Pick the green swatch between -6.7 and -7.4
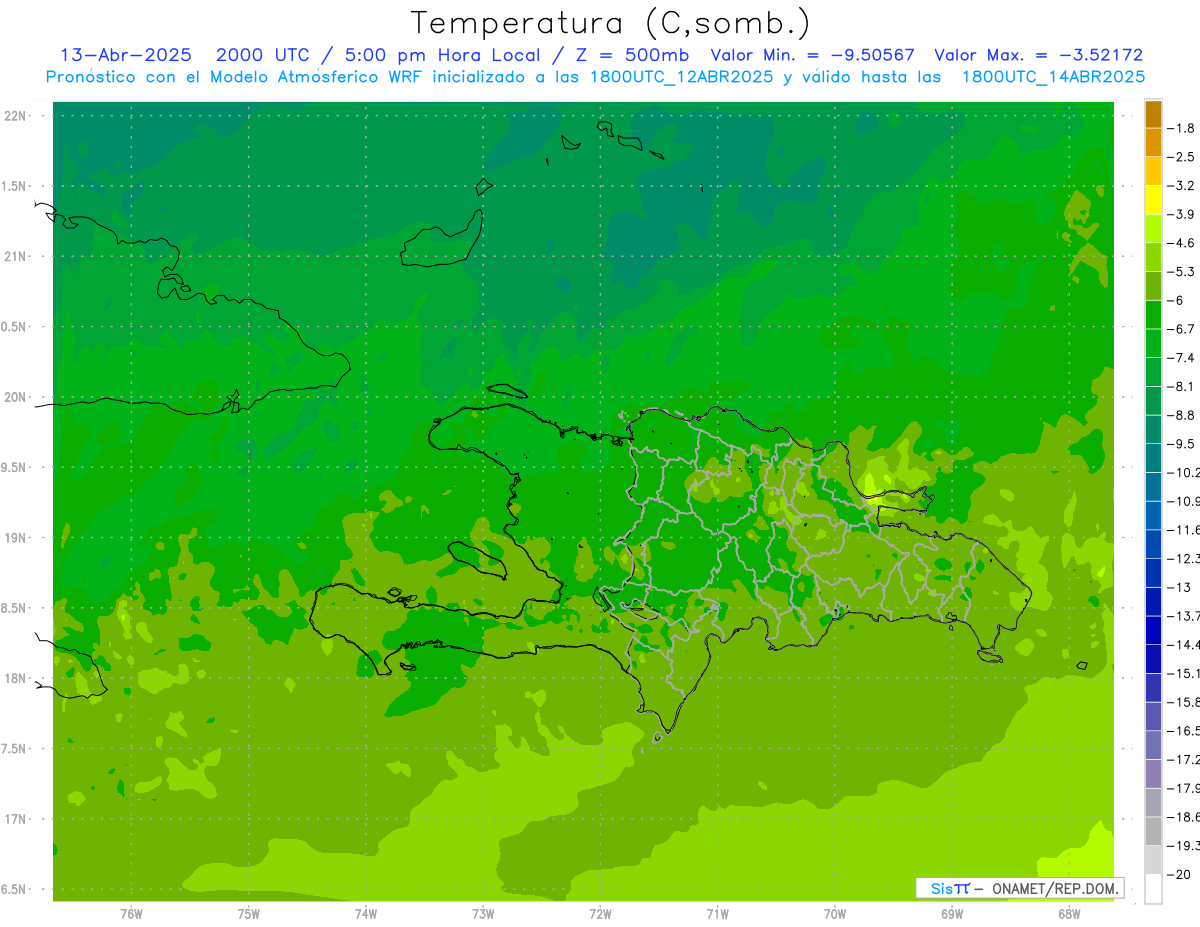Screen dimensions: 1200x927 pos(1153,343)
